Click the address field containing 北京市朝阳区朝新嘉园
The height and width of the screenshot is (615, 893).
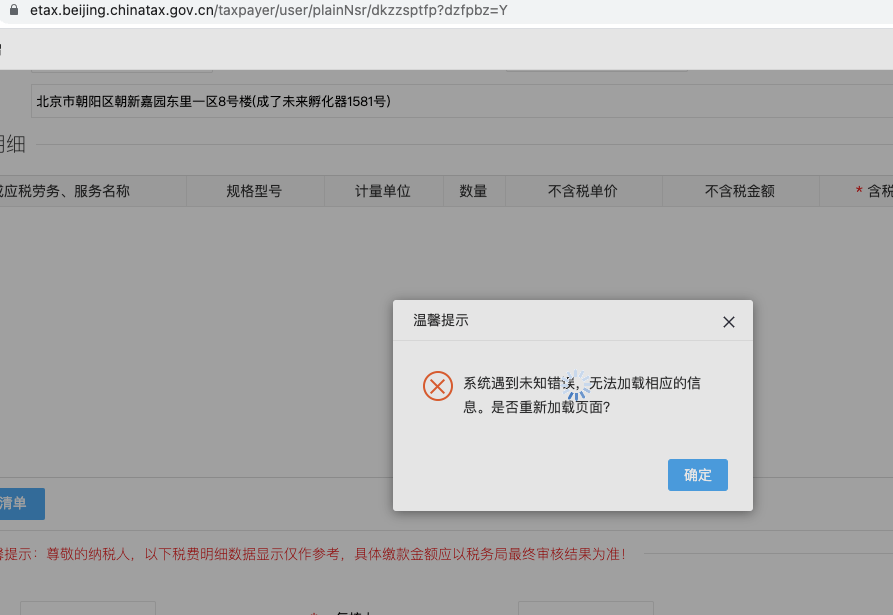[x=462, y=101]
